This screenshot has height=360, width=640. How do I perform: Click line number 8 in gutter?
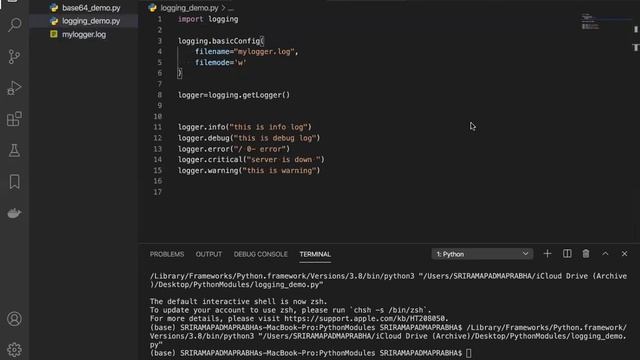pyautogui.click(x=160, y=95)
